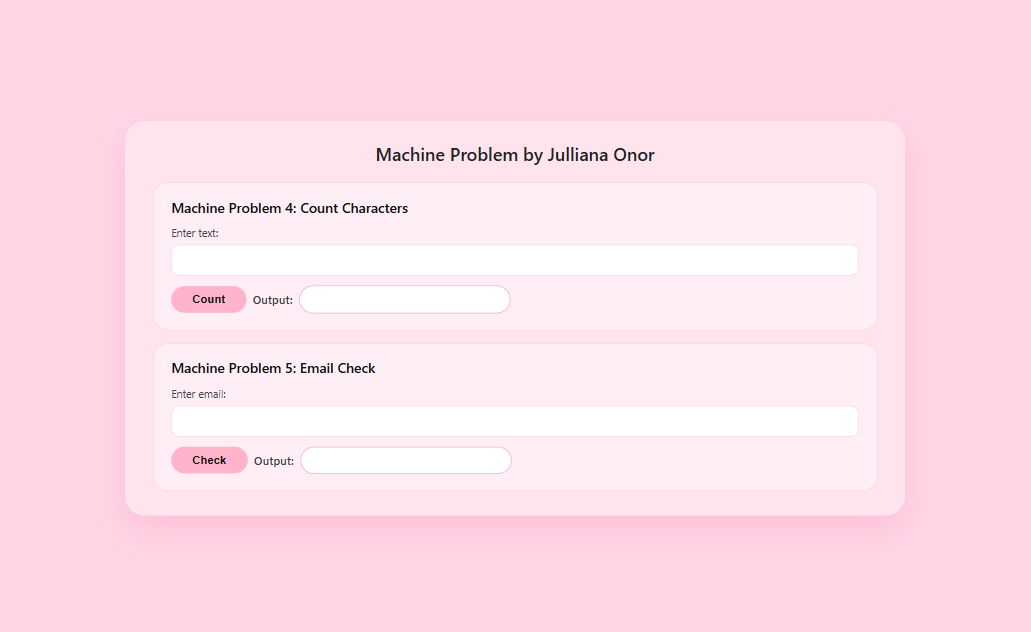Viewport: 1031px width, 632px height.
Task: Click the Enter email label
Action: [x=196, y=394]
